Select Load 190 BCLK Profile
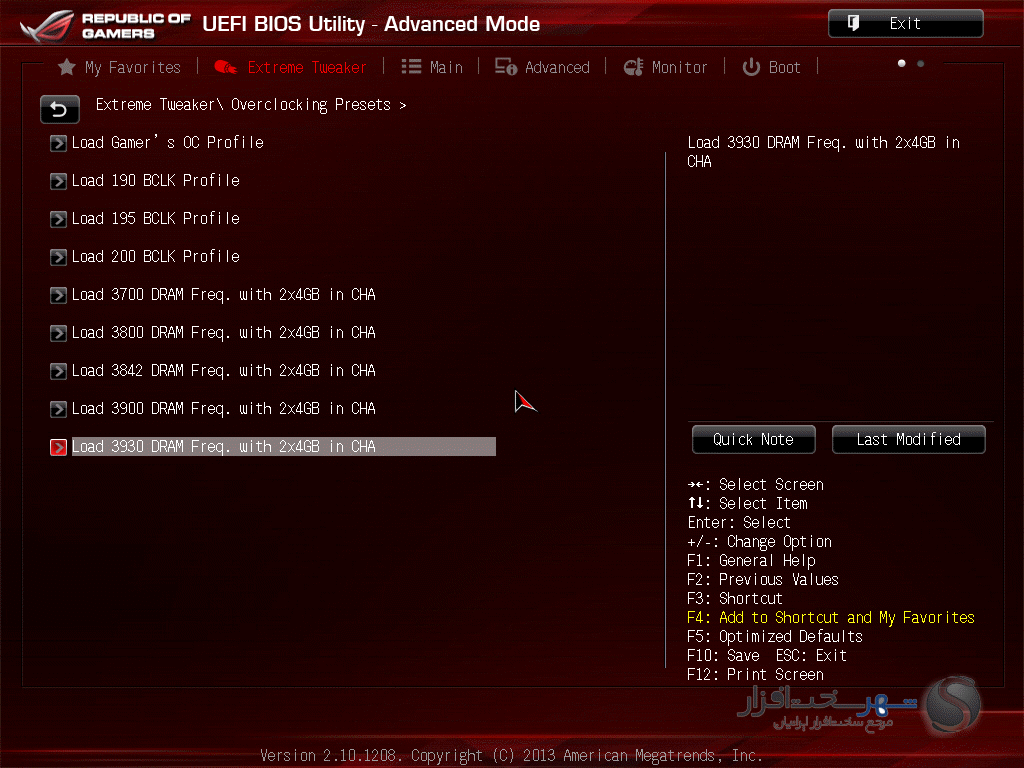The width and height of the screenshot is (1024, 768). click(156, 180)
